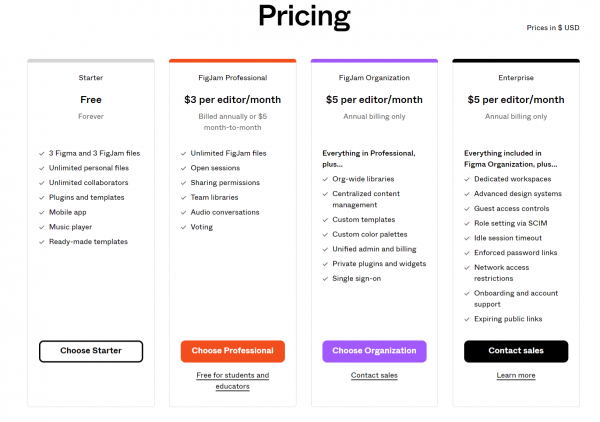Screen dimensions: 600x422
Task: Click the checkmark next to Music player
Action: pyautogui.click(x=41, y=227)
